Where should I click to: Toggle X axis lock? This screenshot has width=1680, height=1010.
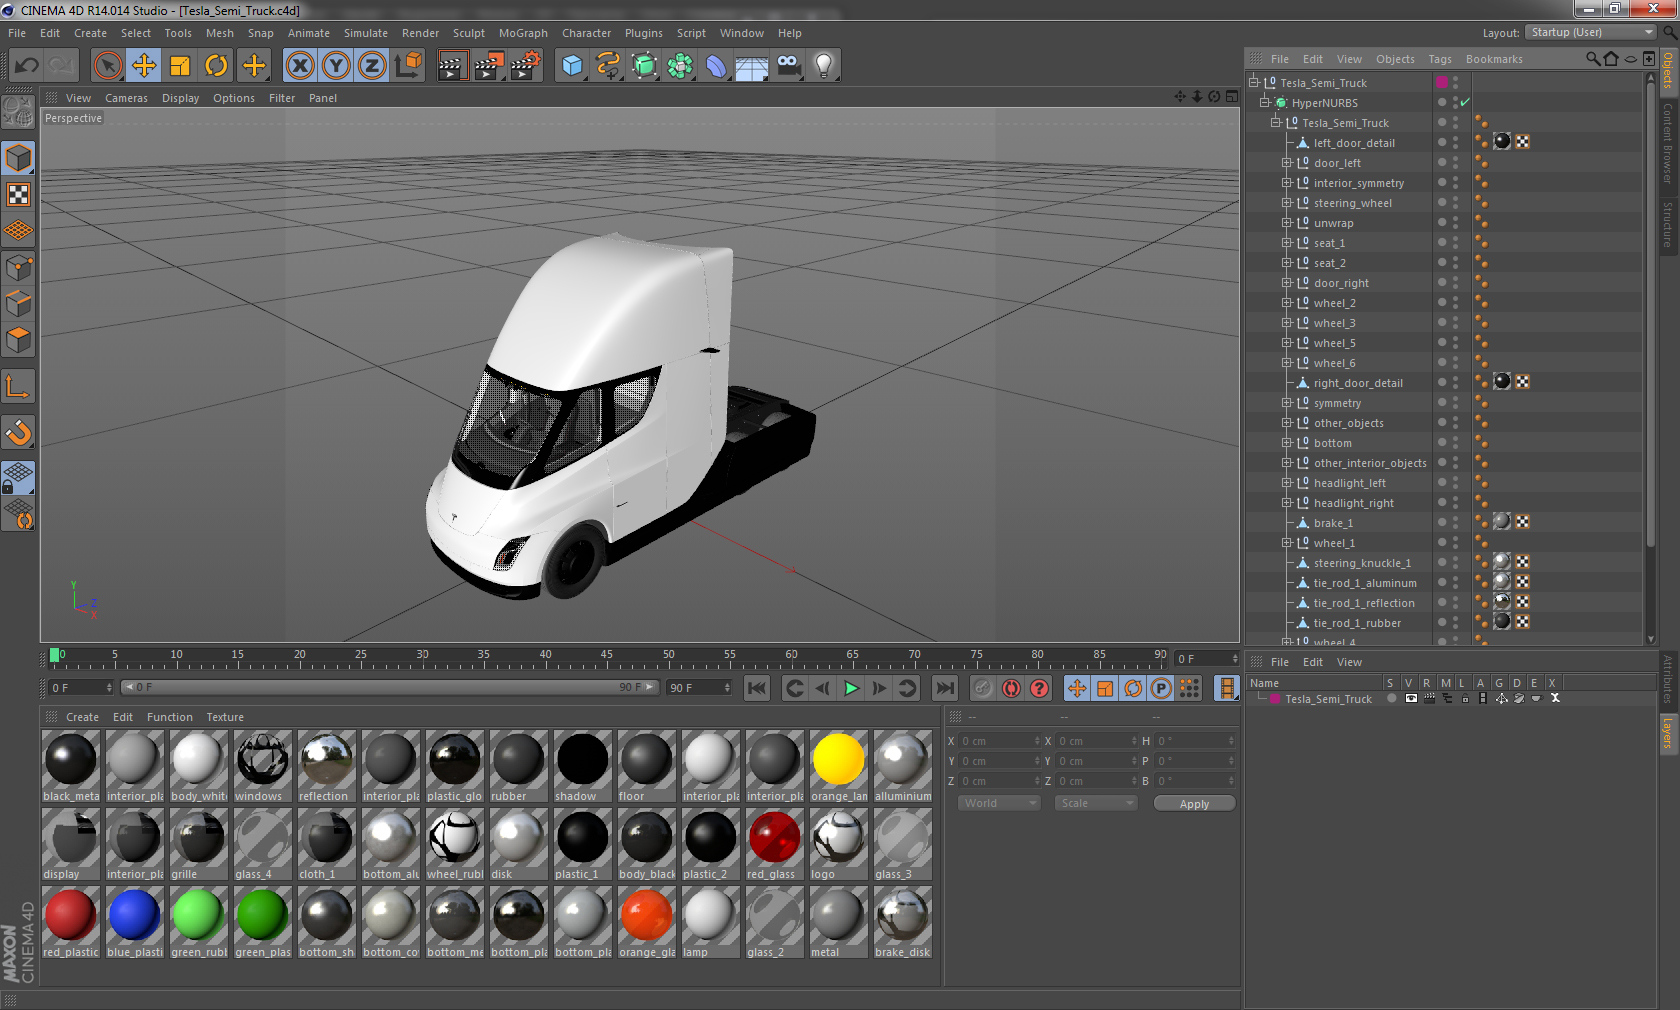300,66
